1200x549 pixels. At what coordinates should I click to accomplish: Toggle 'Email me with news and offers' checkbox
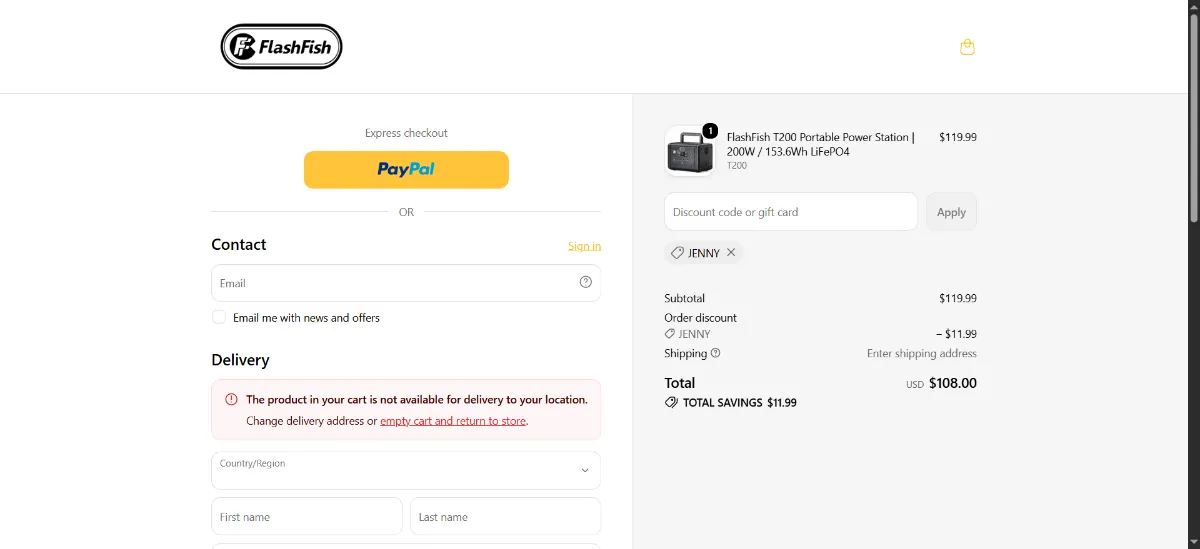click(x=219, y=317)
